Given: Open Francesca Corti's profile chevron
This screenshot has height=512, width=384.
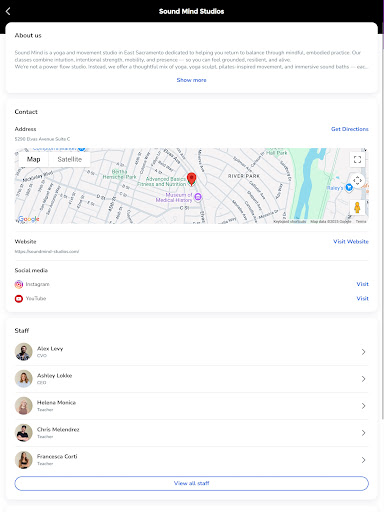Looking at the screenshot, I should (363, 460).
